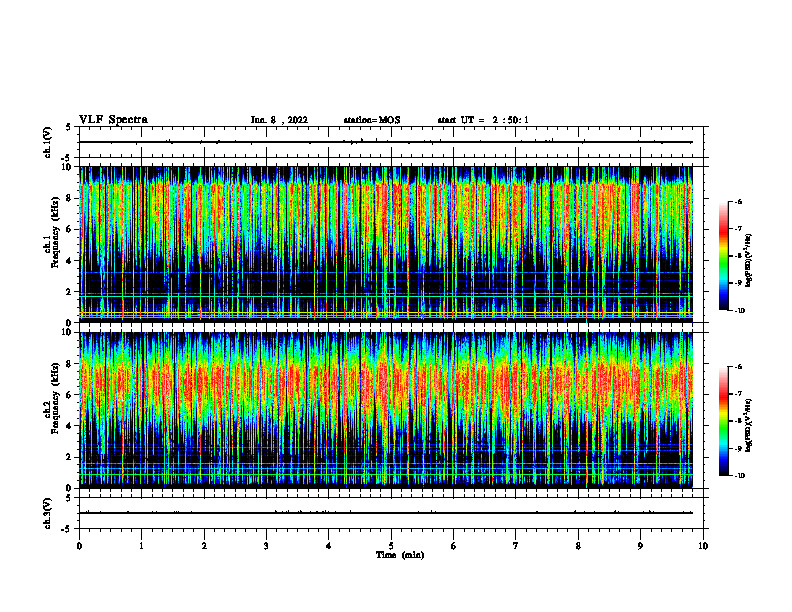Click the ch.2 spectrogram panel

[386, 410]
